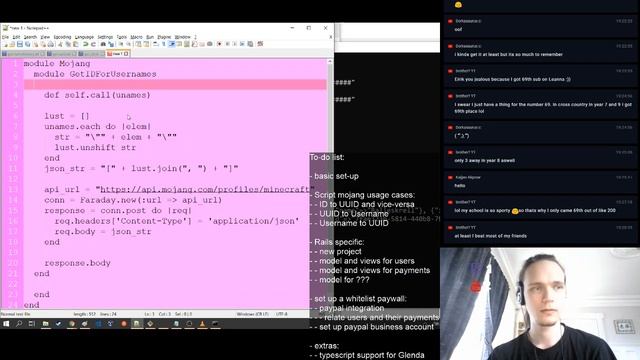The height and width of the screenshot is (360, 640).
Task: Click the webcam video feed
Action: [x=540, y=304]
